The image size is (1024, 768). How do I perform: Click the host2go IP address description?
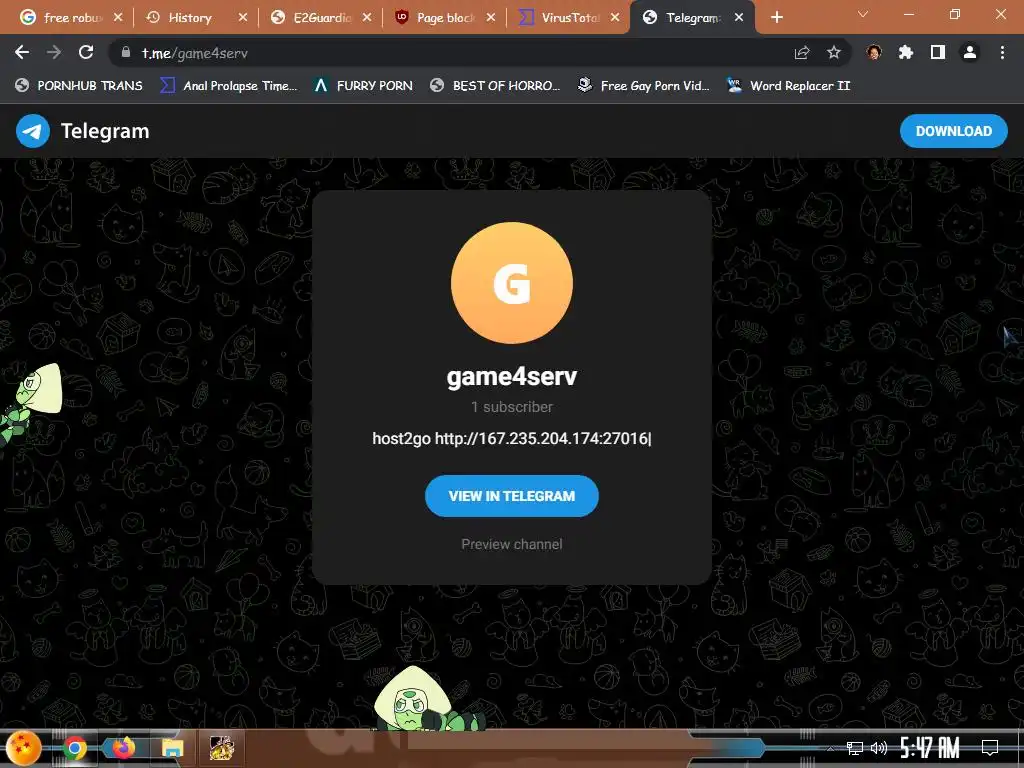click(511, 438)
